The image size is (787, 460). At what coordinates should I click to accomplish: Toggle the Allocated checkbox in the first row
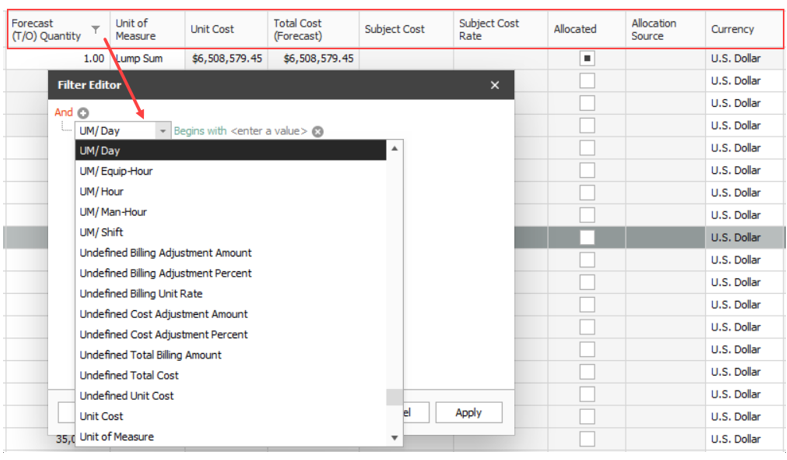tap(587, 59)
